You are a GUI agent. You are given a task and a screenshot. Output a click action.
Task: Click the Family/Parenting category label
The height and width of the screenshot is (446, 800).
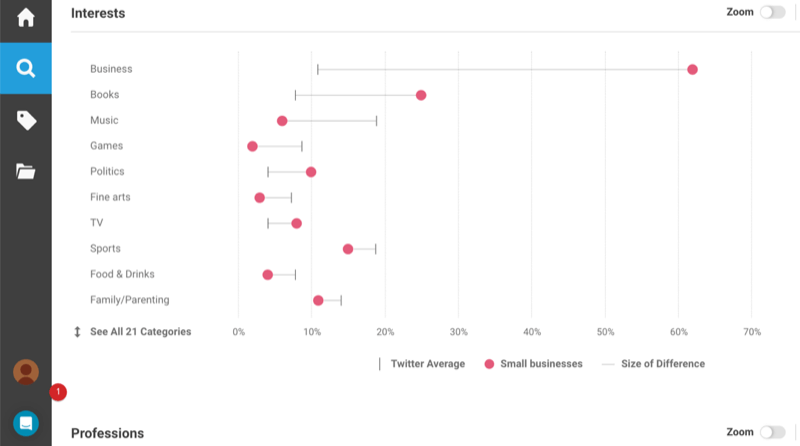[x=129, y=300]
